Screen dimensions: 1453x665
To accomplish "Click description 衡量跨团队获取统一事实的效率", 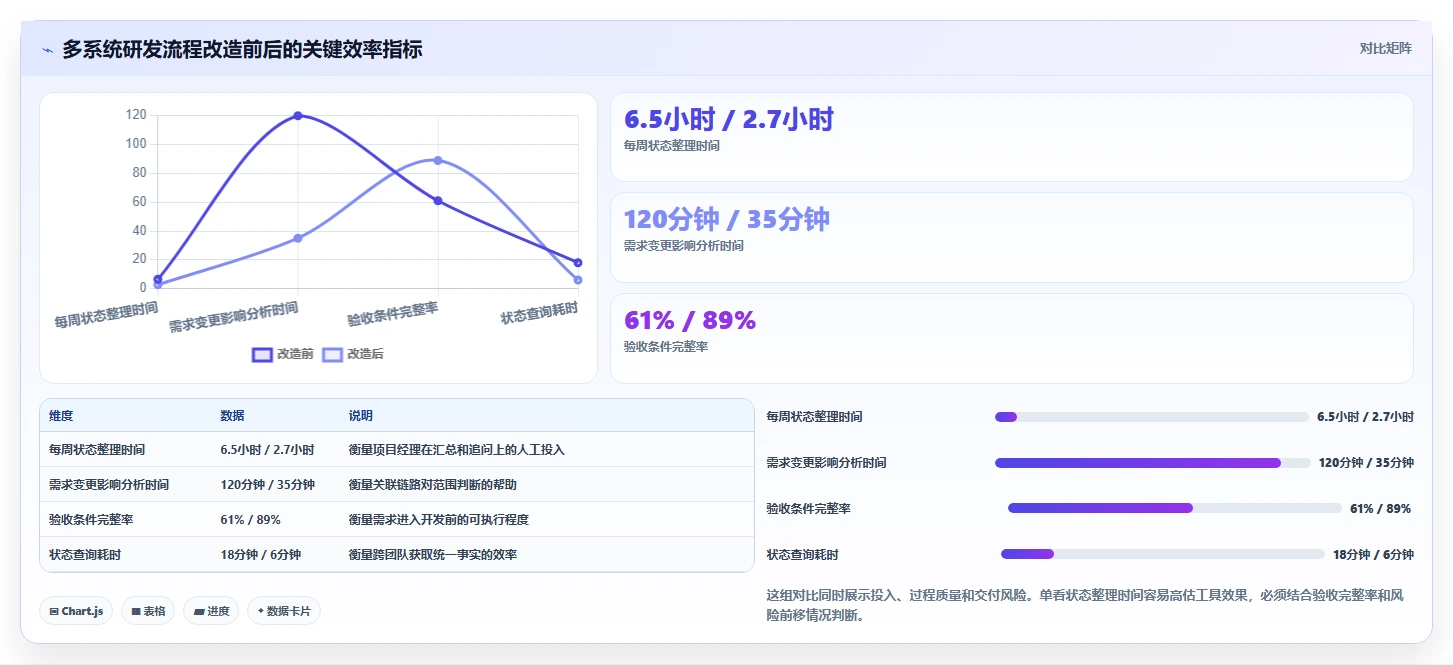I will [x=433, y=555].
